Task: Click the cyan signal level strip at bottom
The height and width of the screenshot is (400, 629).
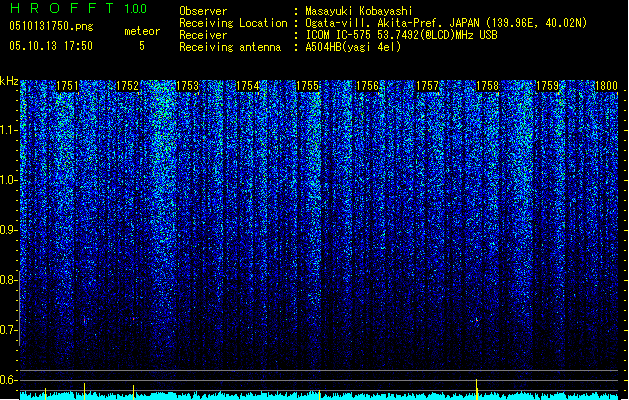Action: pos(319,396)
